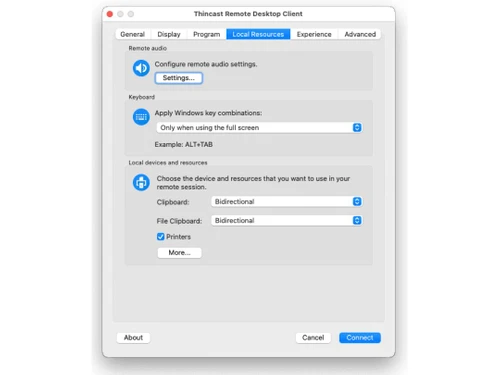500x375 pixels.
Task: Click the 'Local devices and resources' heading
Action: click(x=168, y=163)
